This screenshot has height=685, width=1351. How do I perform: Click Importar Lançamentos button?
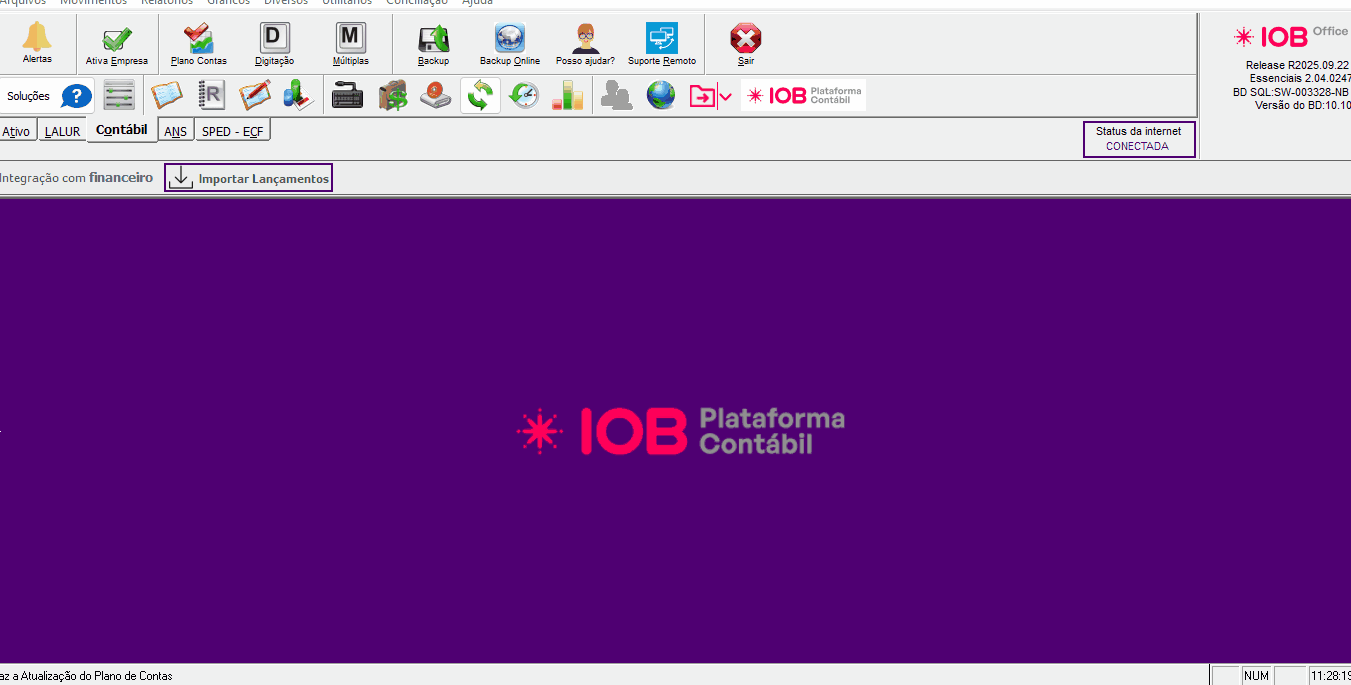coord(248,178)
